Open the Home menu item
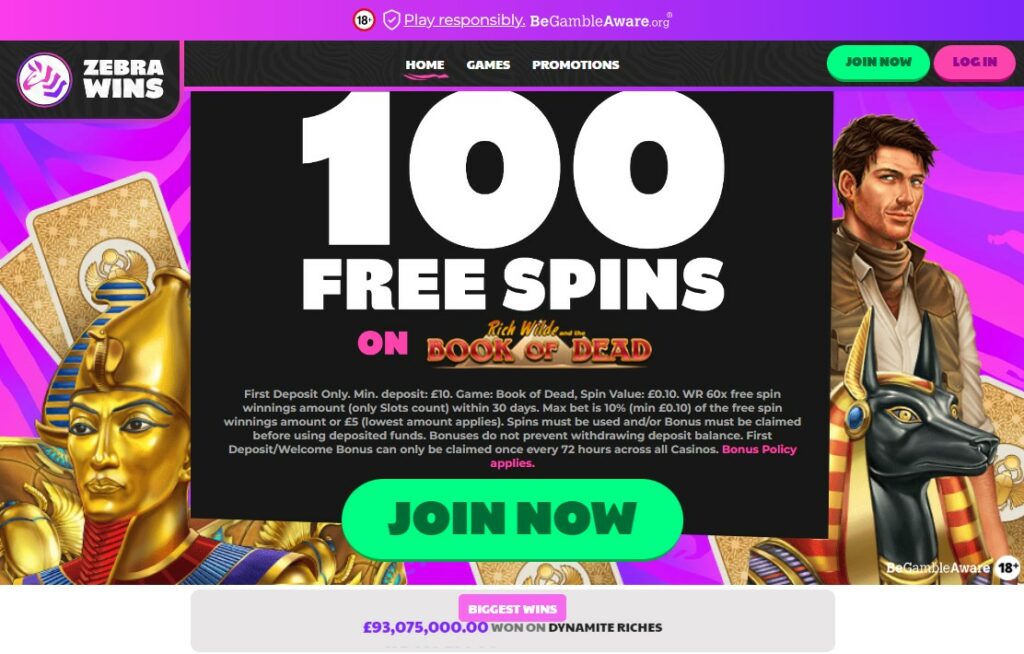The height and width of the screenshot is (654, 1024). tap(424, 65)
